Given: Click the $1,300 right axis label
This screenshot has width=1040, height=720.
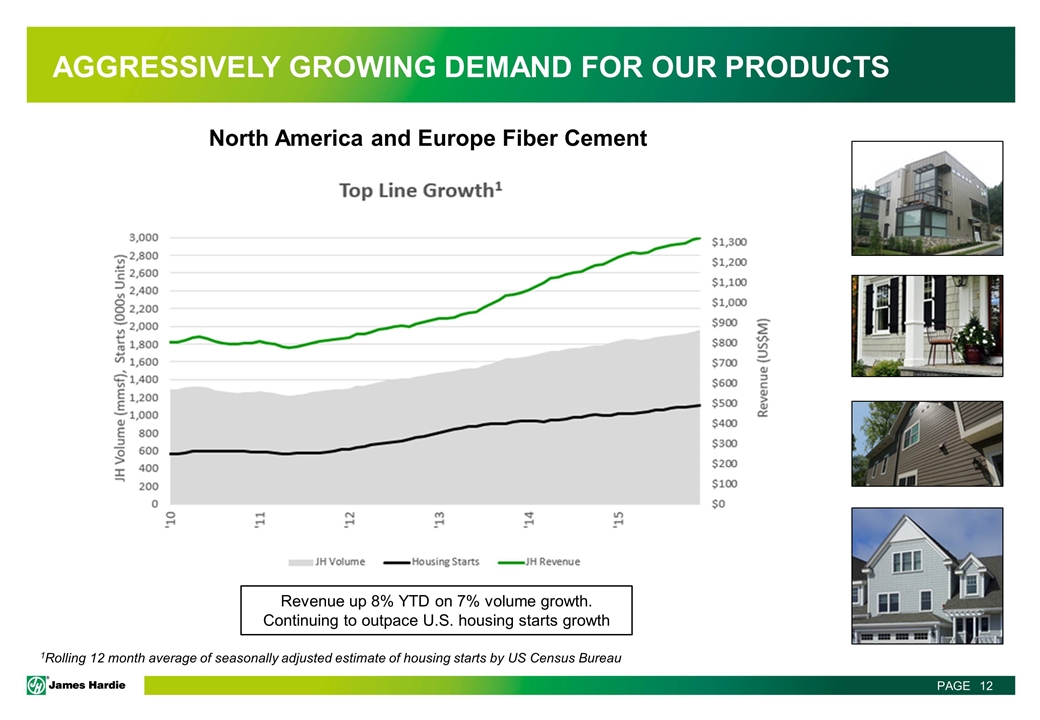Looking at the screenshot, I should click(728, 242).
